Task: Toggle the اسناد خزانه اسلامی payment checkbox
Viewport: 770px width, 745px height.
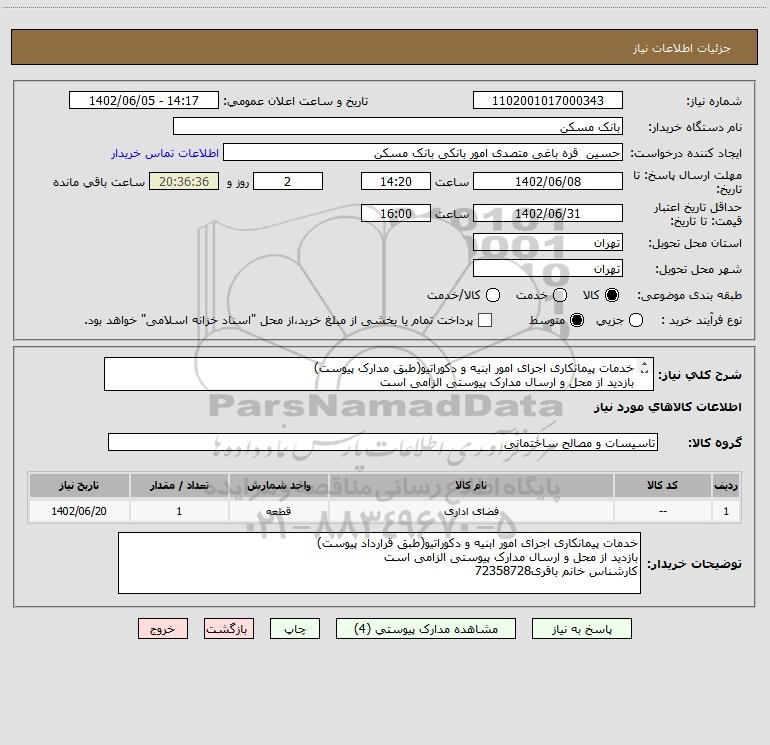Action: (x=485, y=320)
